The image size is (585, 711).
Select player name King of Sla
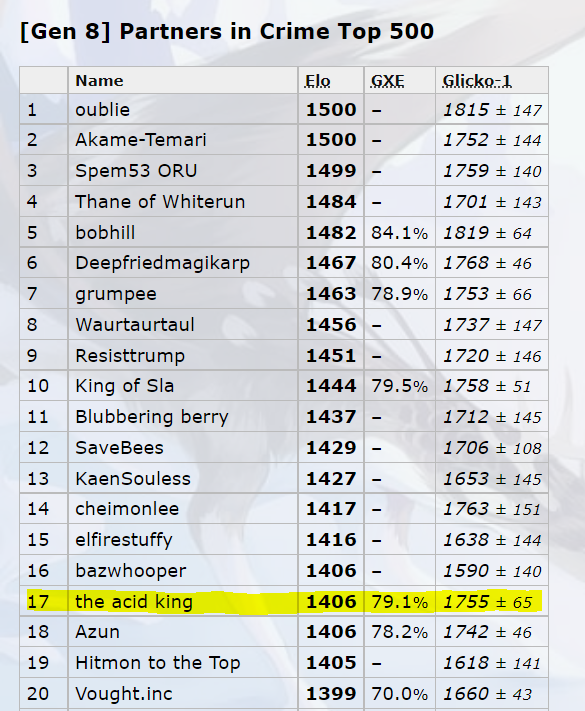(125, 386)
